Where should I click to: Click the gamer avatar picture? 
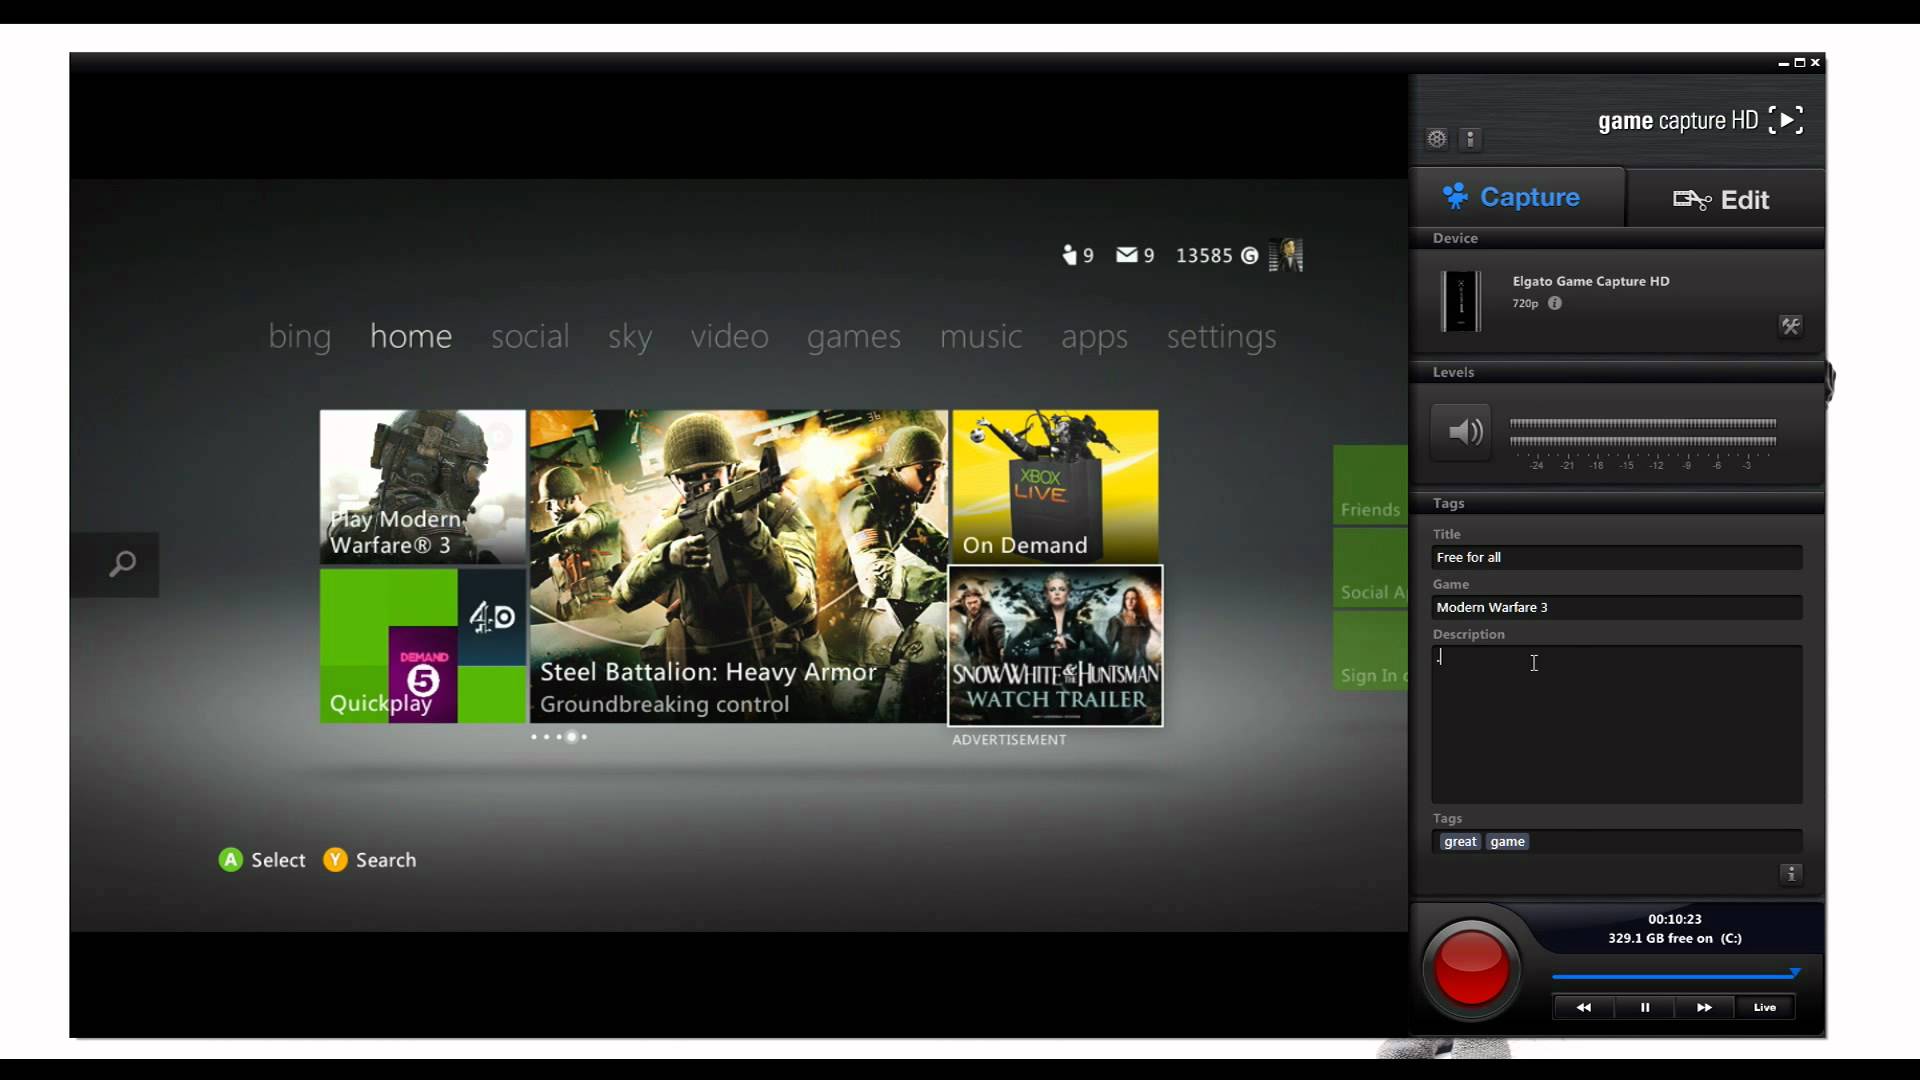click(x=1286, y=255)
